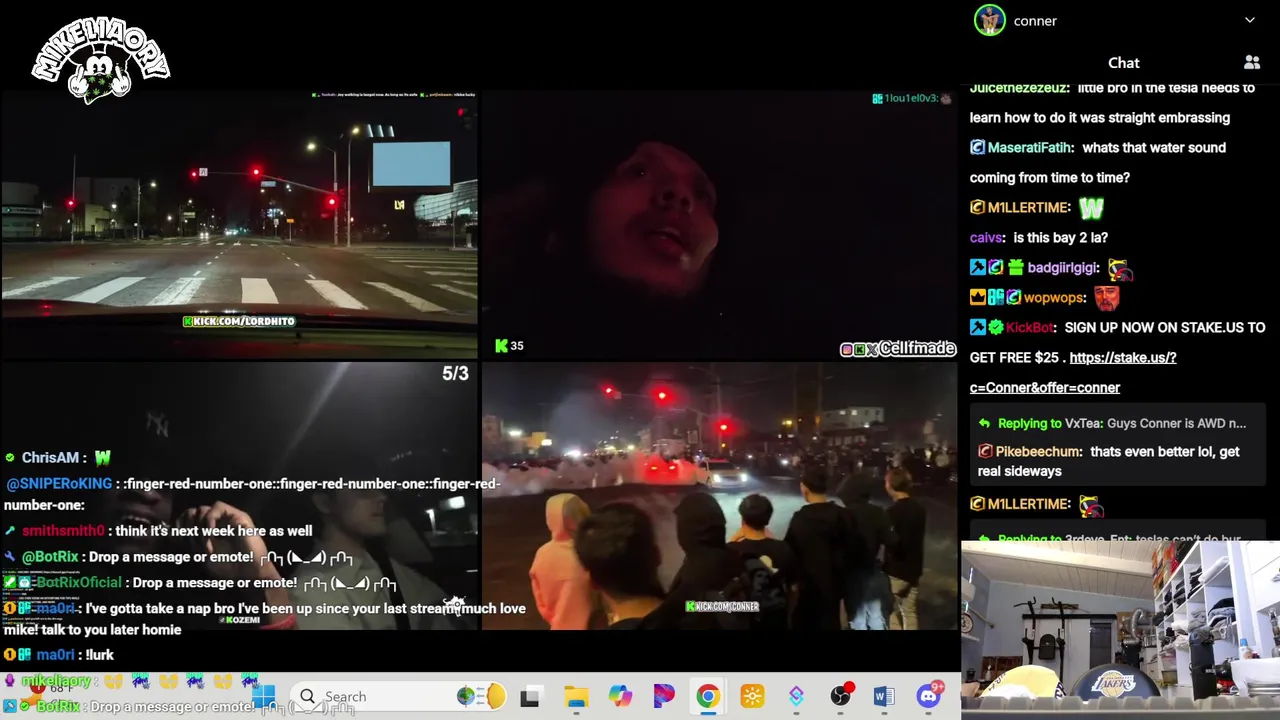Click the Cellfmade name tag
This screenshot has height=720, width=1280.
click(898, 348)
